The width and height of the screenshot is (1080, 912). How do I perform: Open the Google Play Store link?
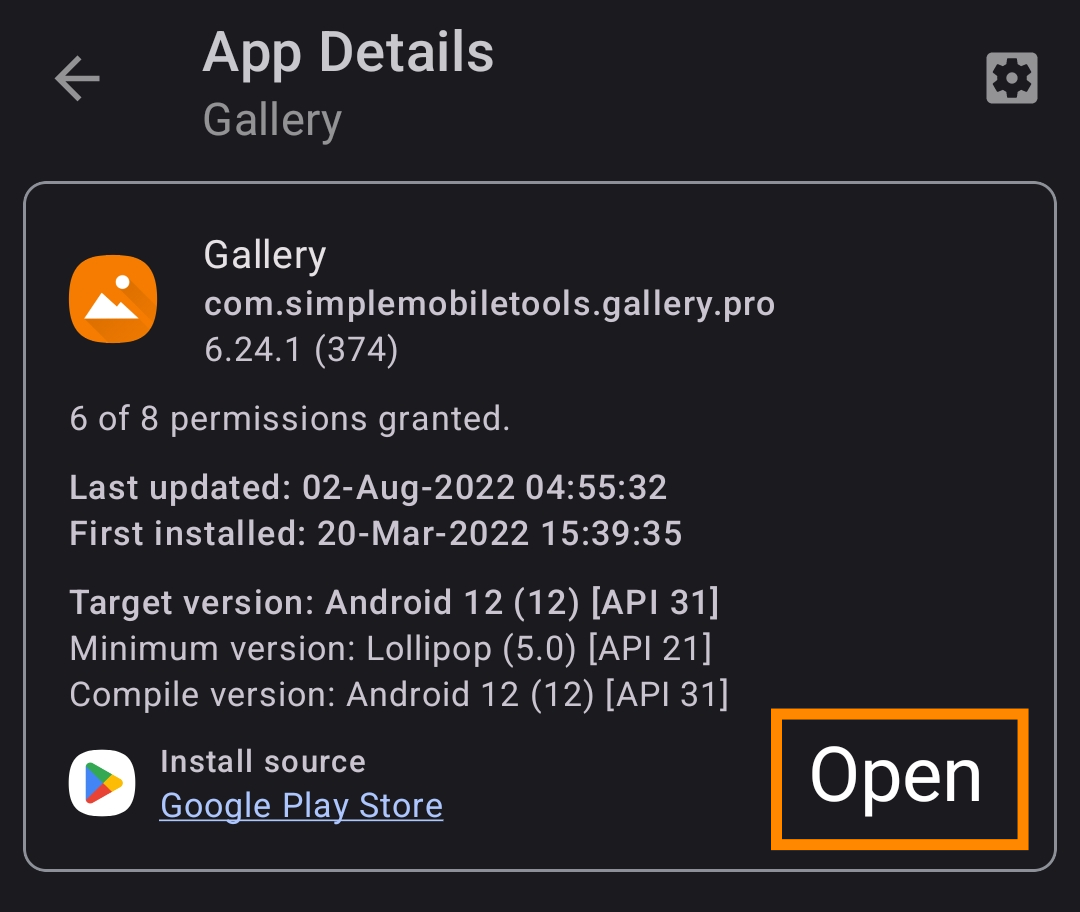pos(300,805)
